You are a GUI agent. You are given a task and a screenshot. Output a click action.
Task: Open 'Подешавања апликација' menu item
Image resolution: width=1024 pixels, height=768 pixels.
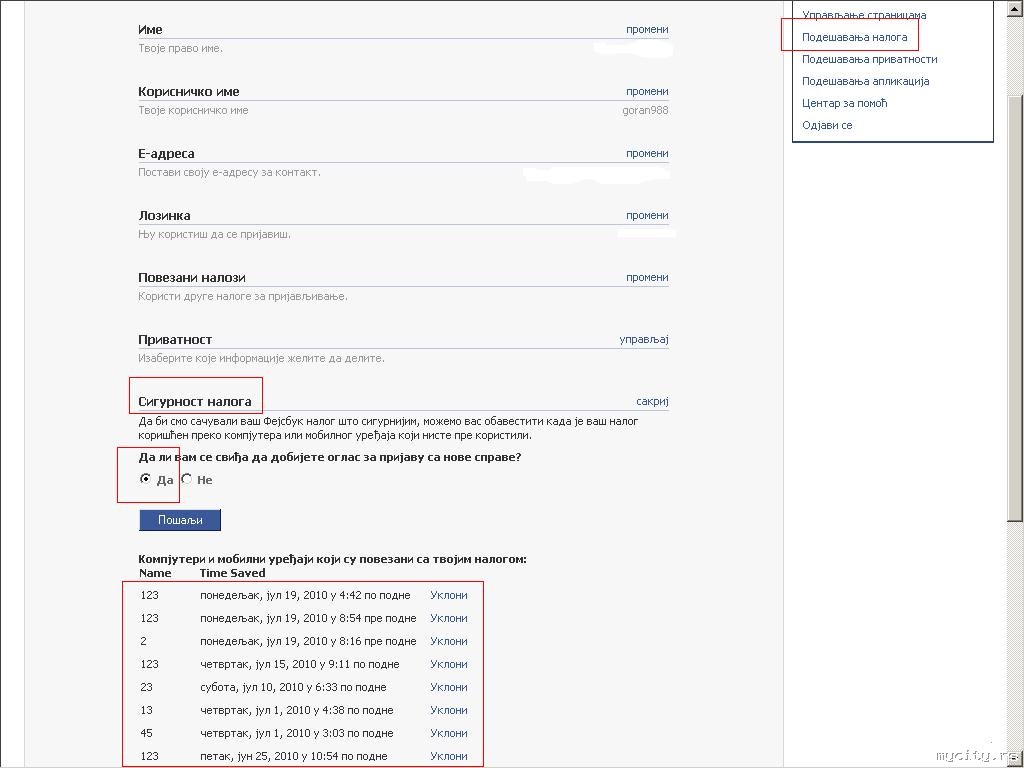865,82
